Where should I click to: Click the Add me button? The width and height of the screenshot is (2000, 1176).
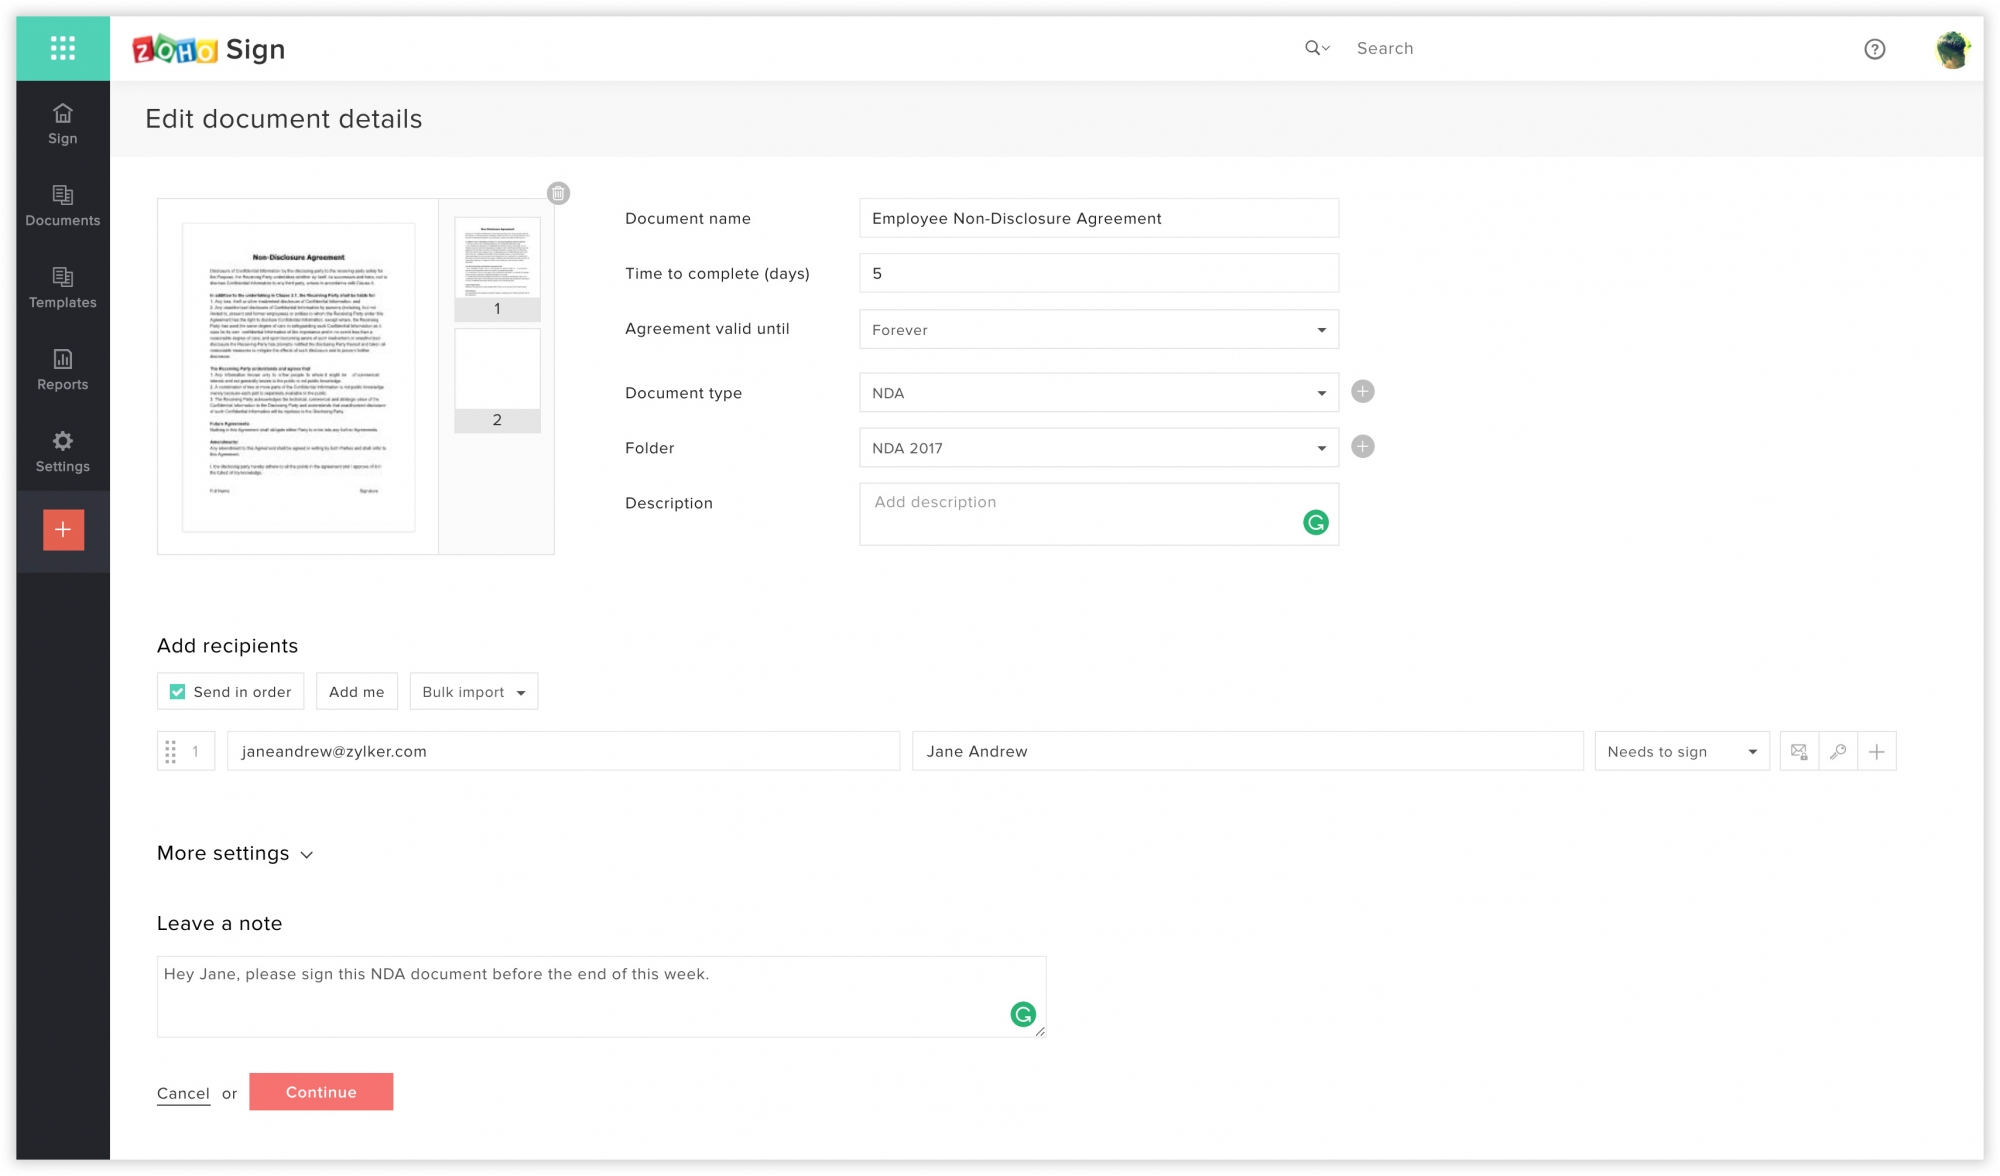(357, 692)
